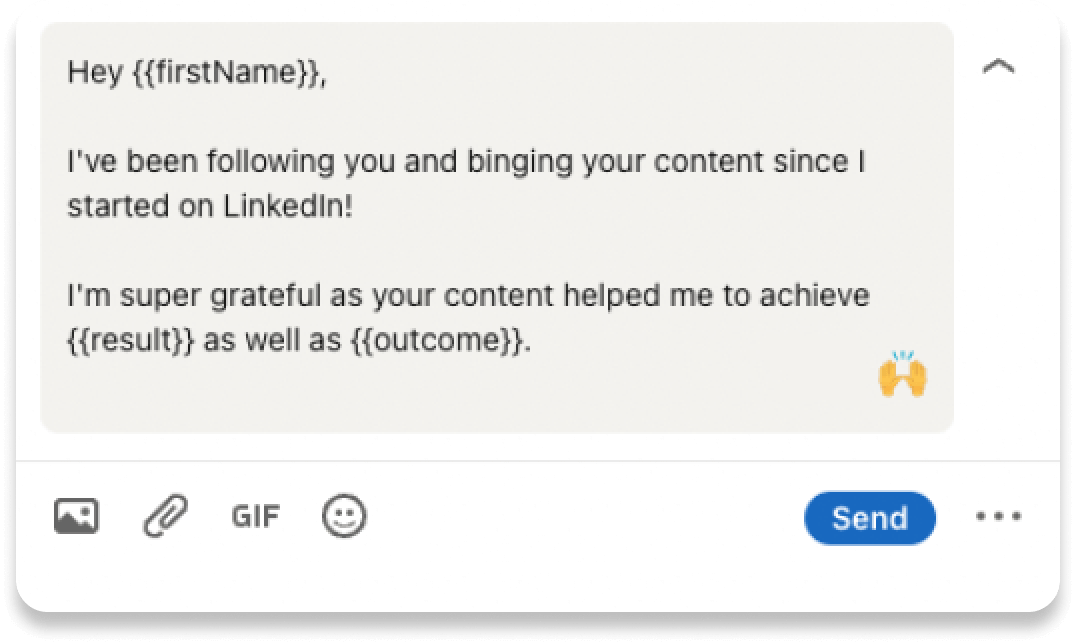Open the smiley emoji picker
Viewport: 1076px width, 644px height.
(344, 517)
